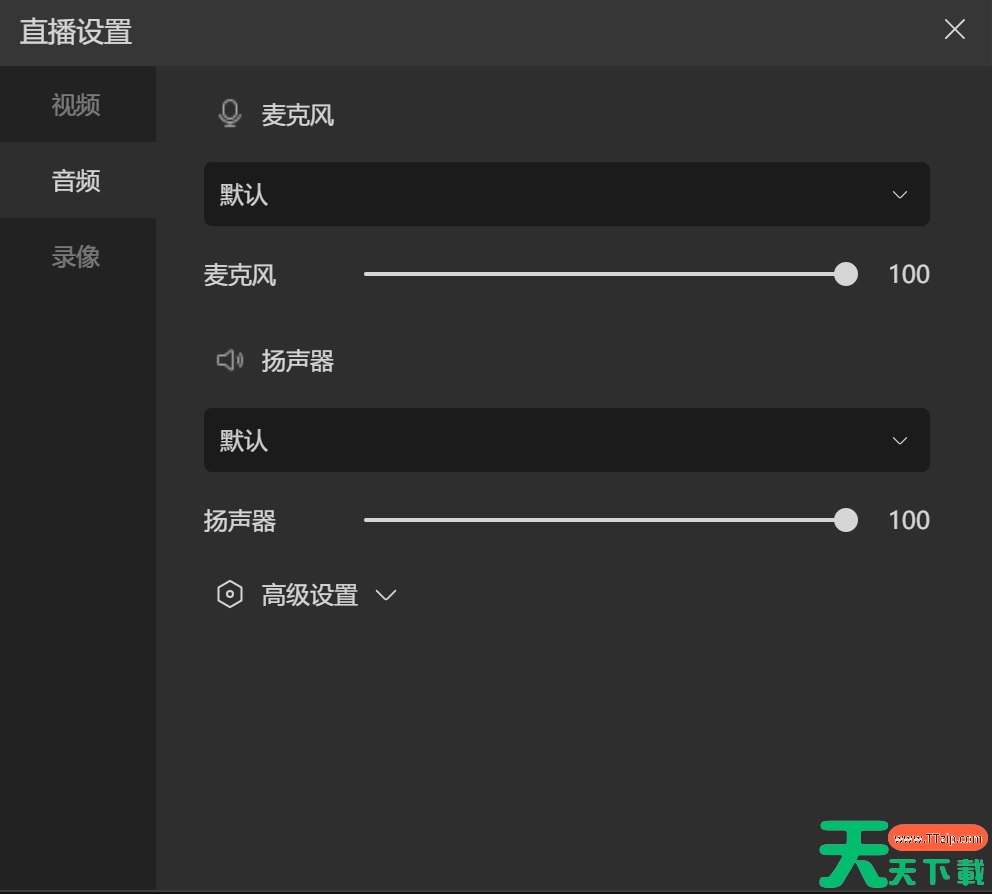The width and height of the screenshot is (992, 894).
Task: Click the speaker volume value 100
Action: click(908, 520)
